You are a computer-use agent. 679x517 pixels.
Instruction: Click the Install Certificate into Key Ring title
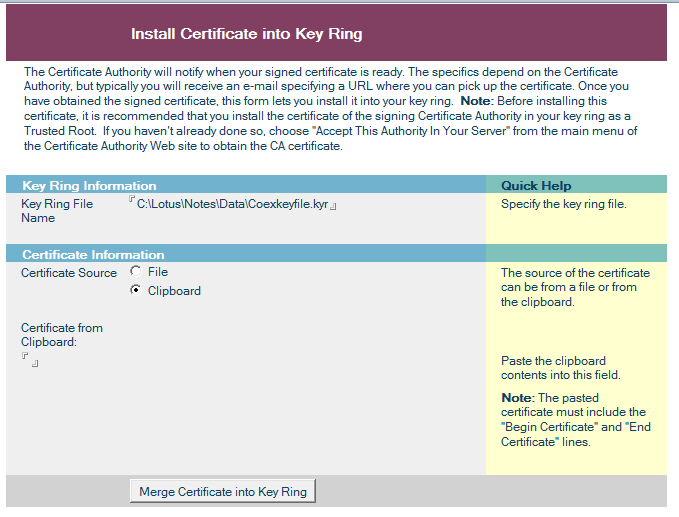click(246, 34)
